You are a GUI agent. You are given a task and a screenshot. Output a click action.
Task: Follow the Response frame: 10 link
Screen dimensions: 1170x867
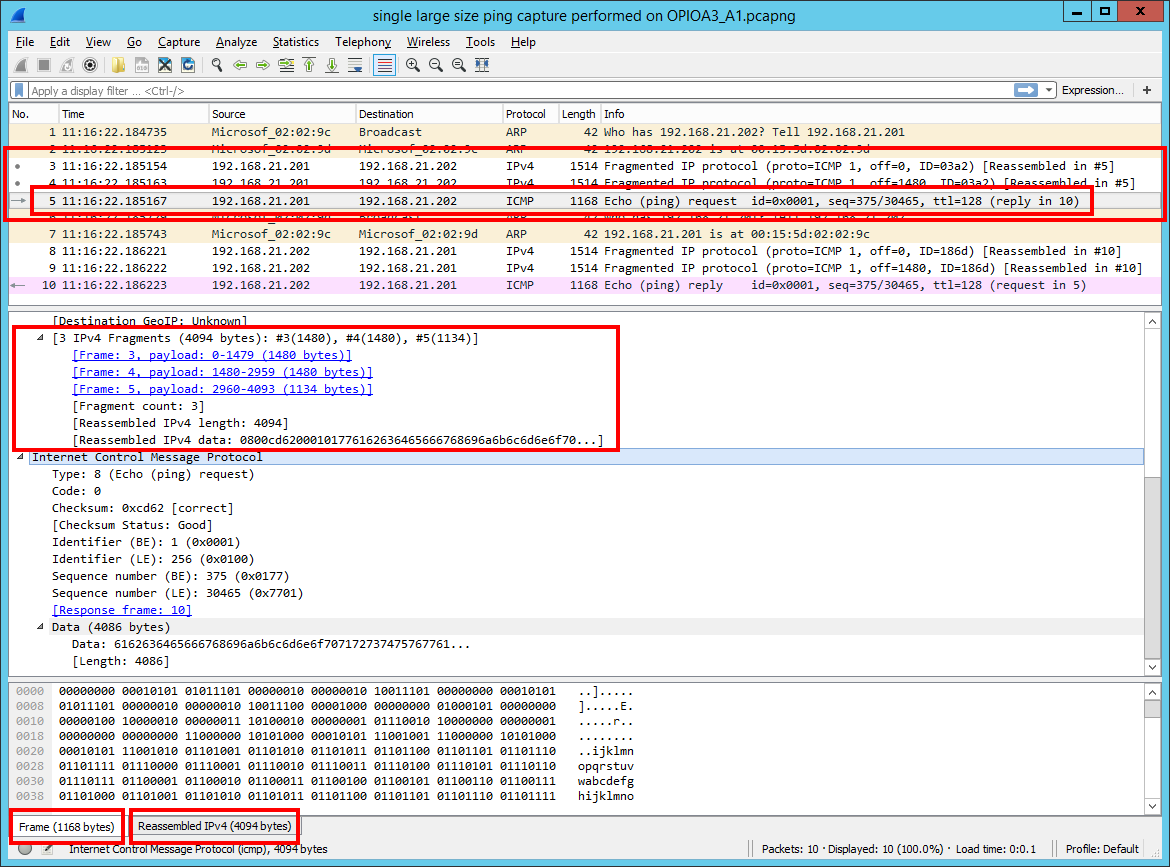[x=122, y=610]
